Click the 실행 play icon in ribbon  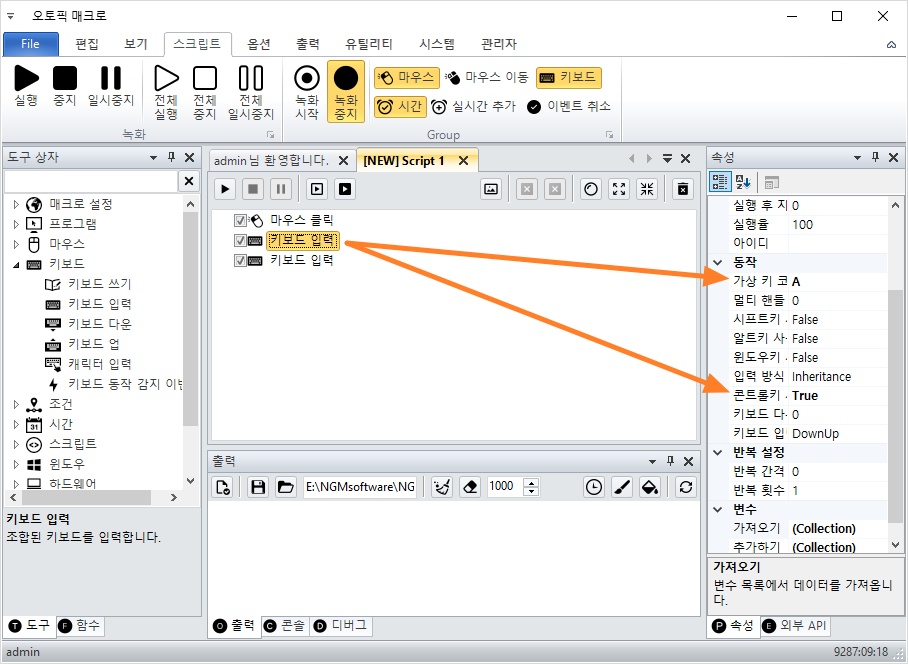click(27, 78)
